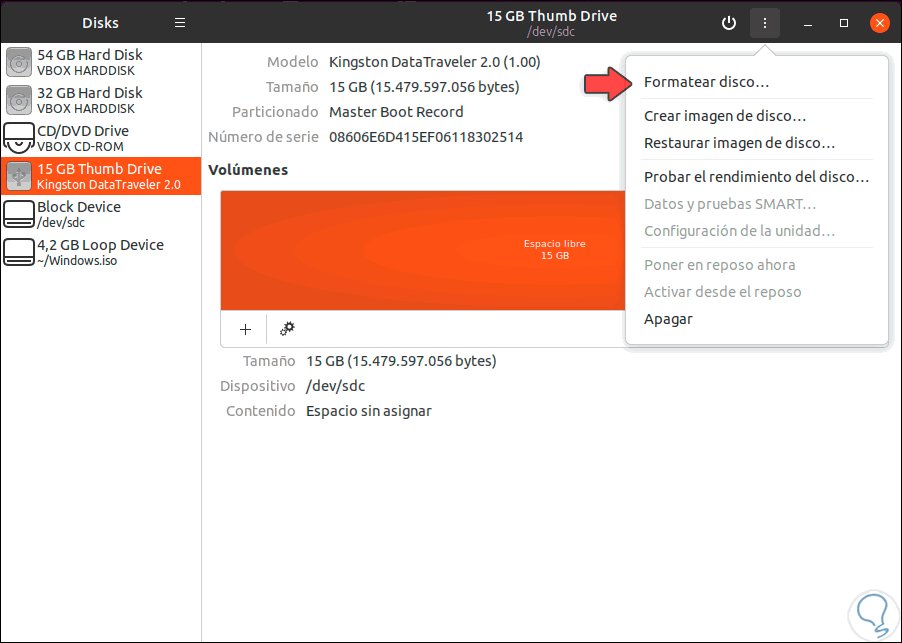
Task: Select the 4,2 GB Loop Device icon
Action: 18,252
